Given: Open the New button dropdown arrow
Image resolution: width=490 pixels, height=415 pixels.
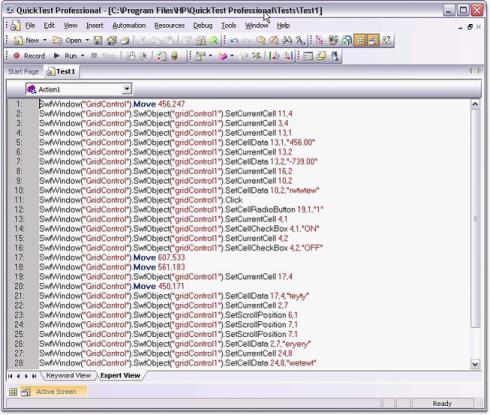Looking at the screenshot, I should pyautogui.click(x=45, y=41).
